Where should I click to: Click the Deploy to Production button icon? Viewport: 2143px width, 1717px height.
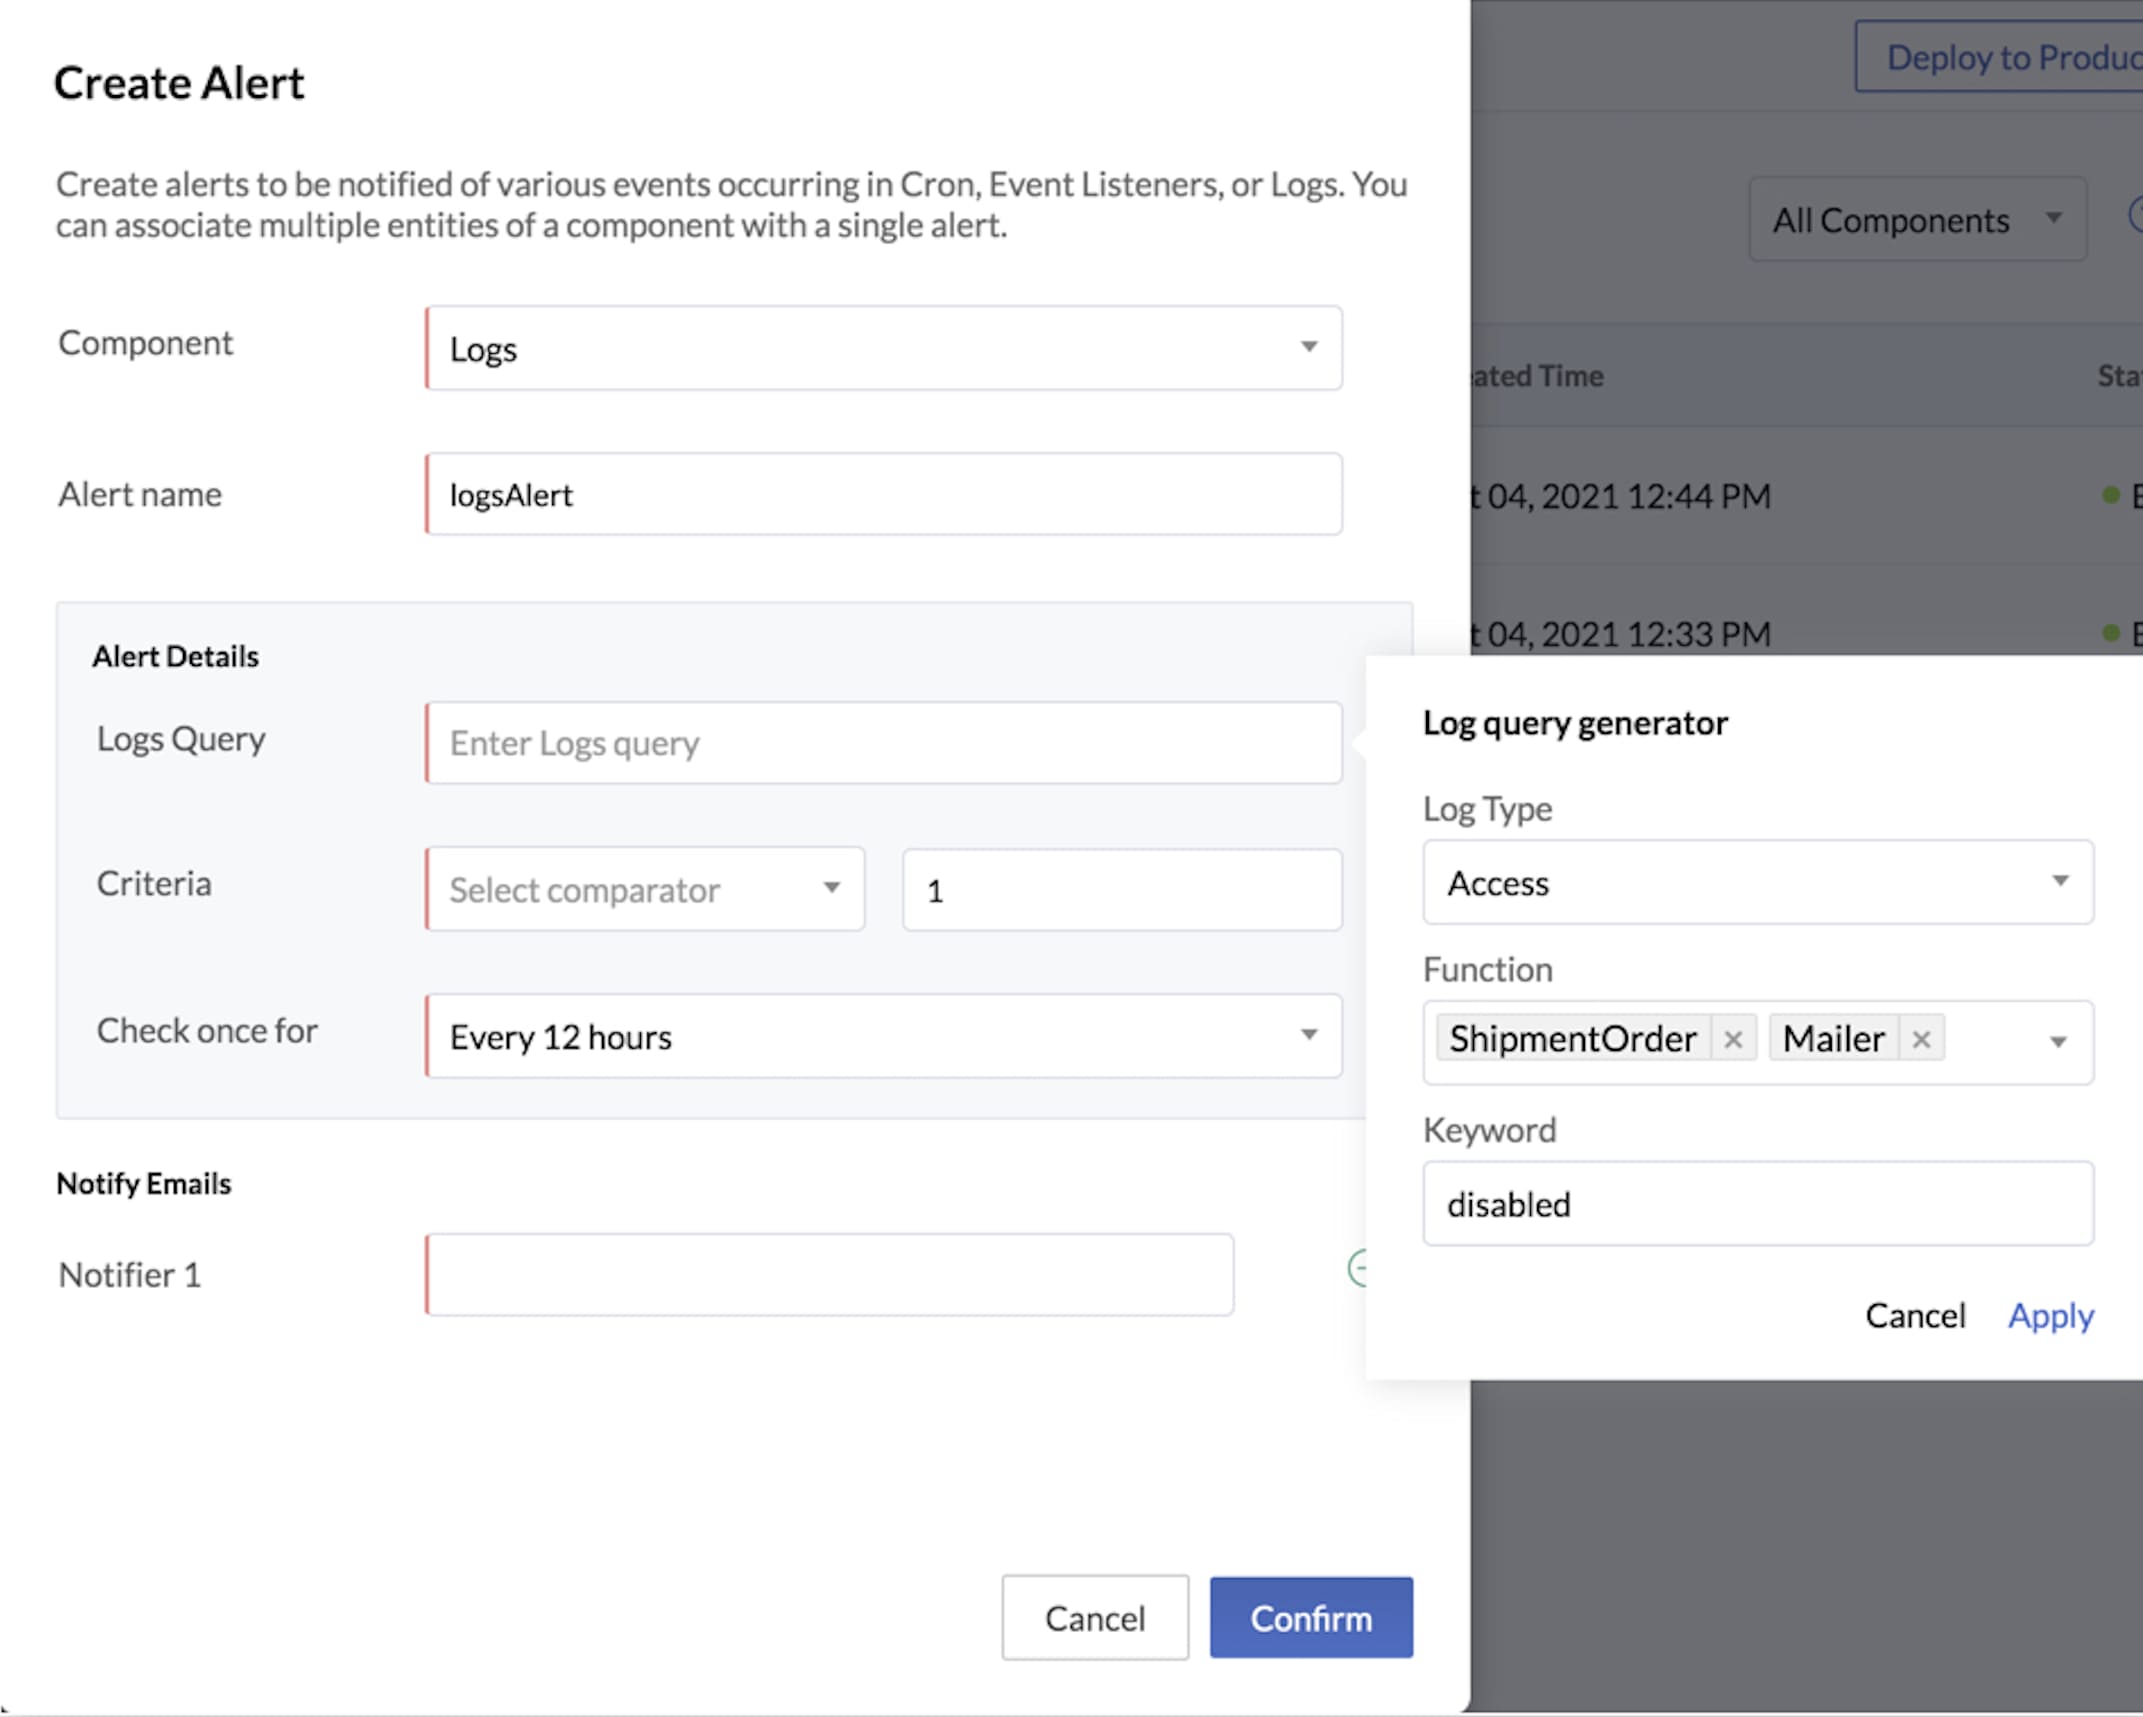[x=2013, y=58]
